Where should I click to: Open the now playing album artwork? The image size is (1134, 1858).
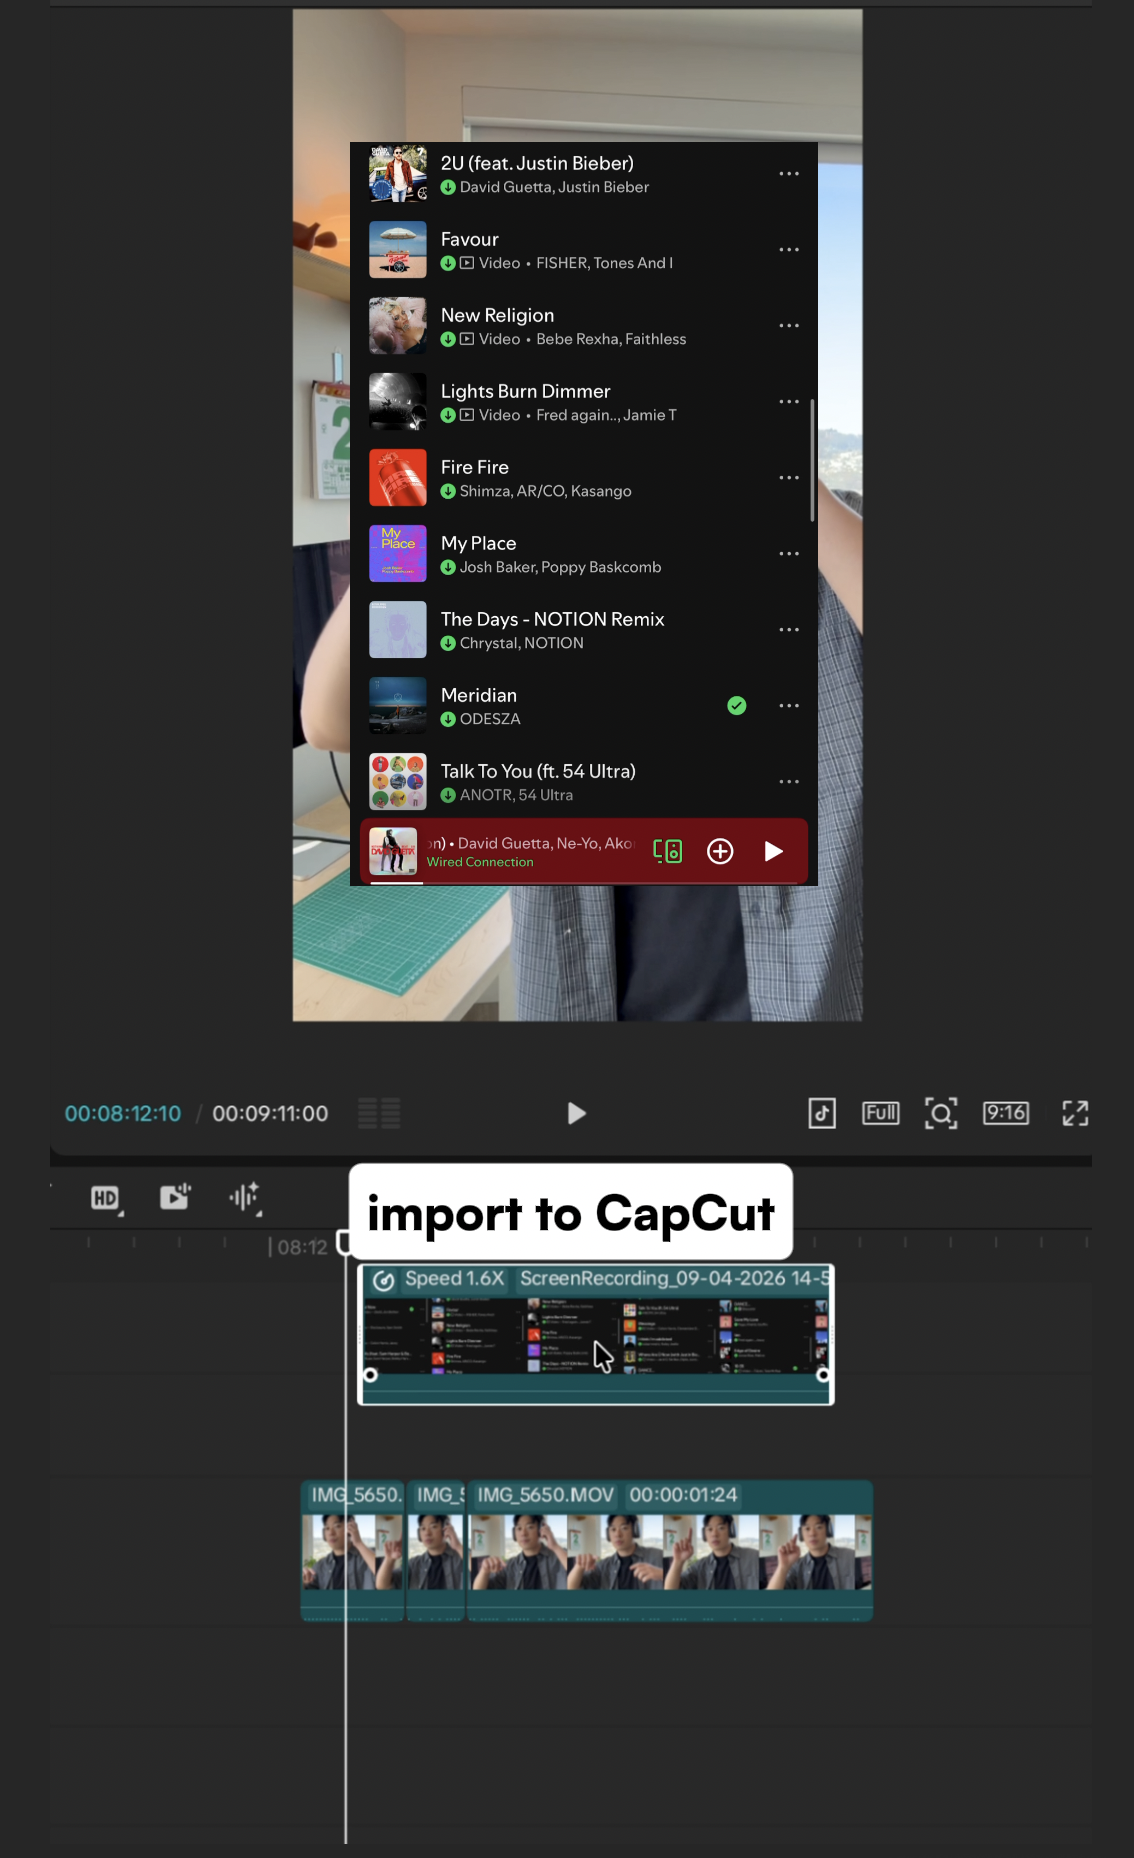(x=393, y=851)
